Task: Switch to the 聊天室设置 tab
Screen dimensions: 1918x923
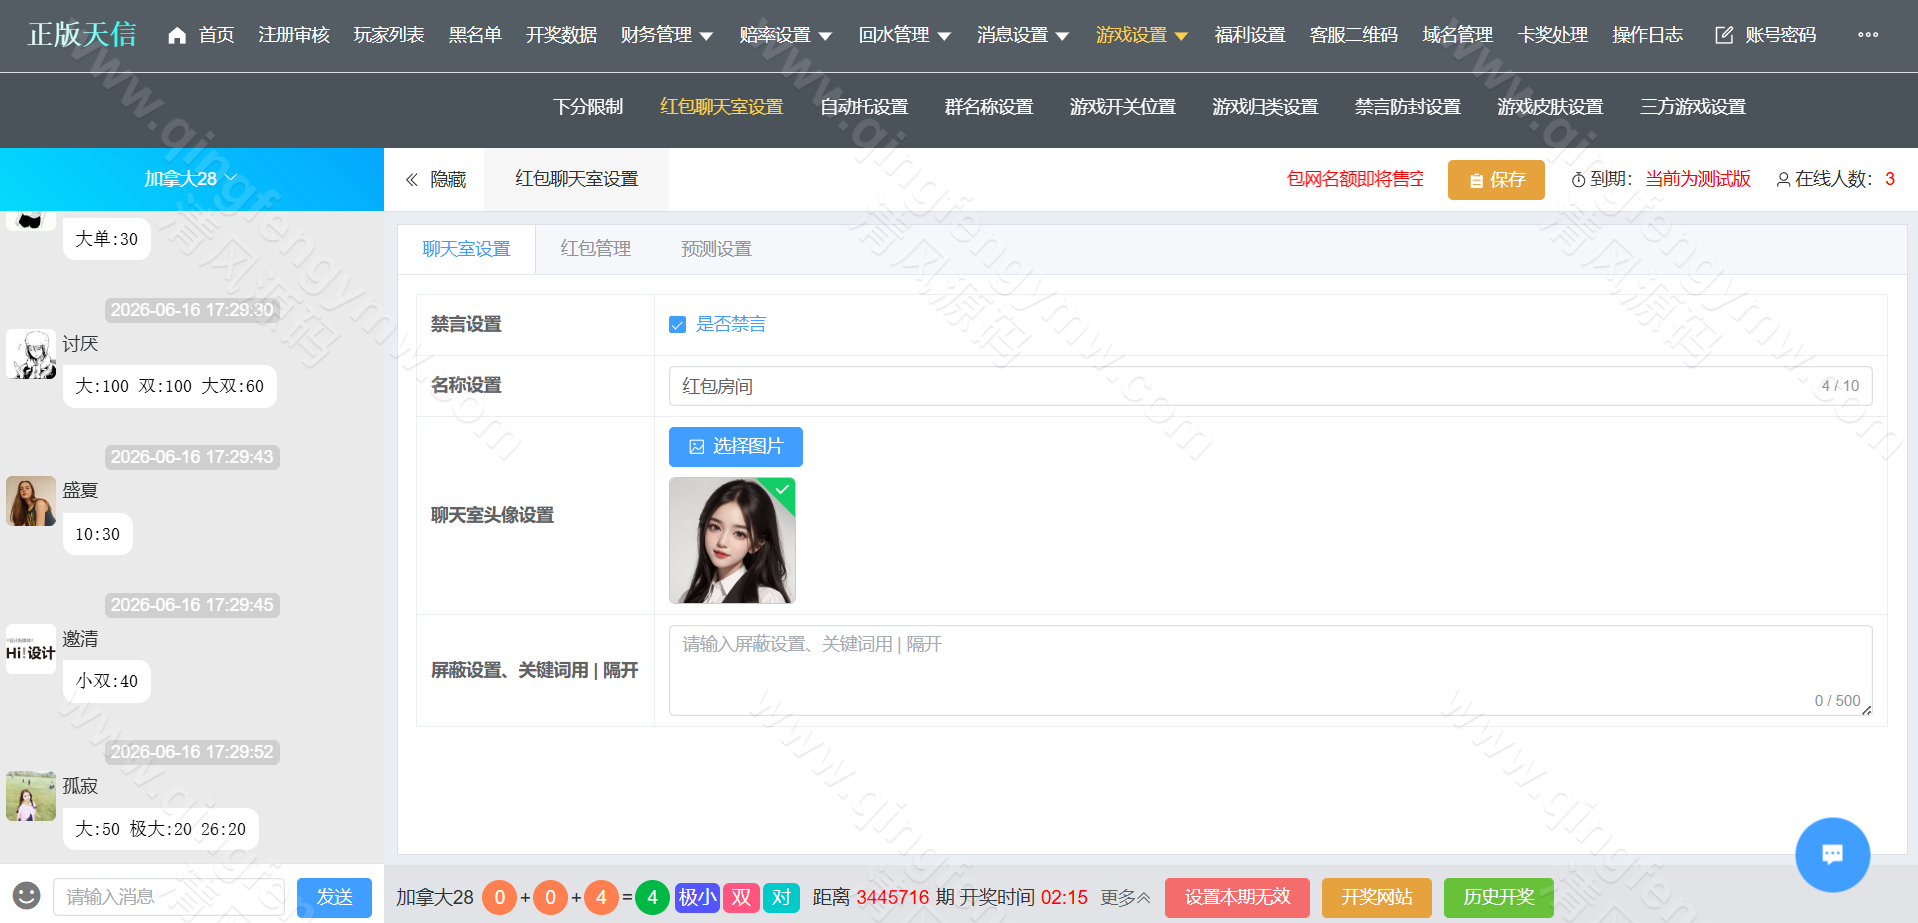Action: click(x=466, y=249)
